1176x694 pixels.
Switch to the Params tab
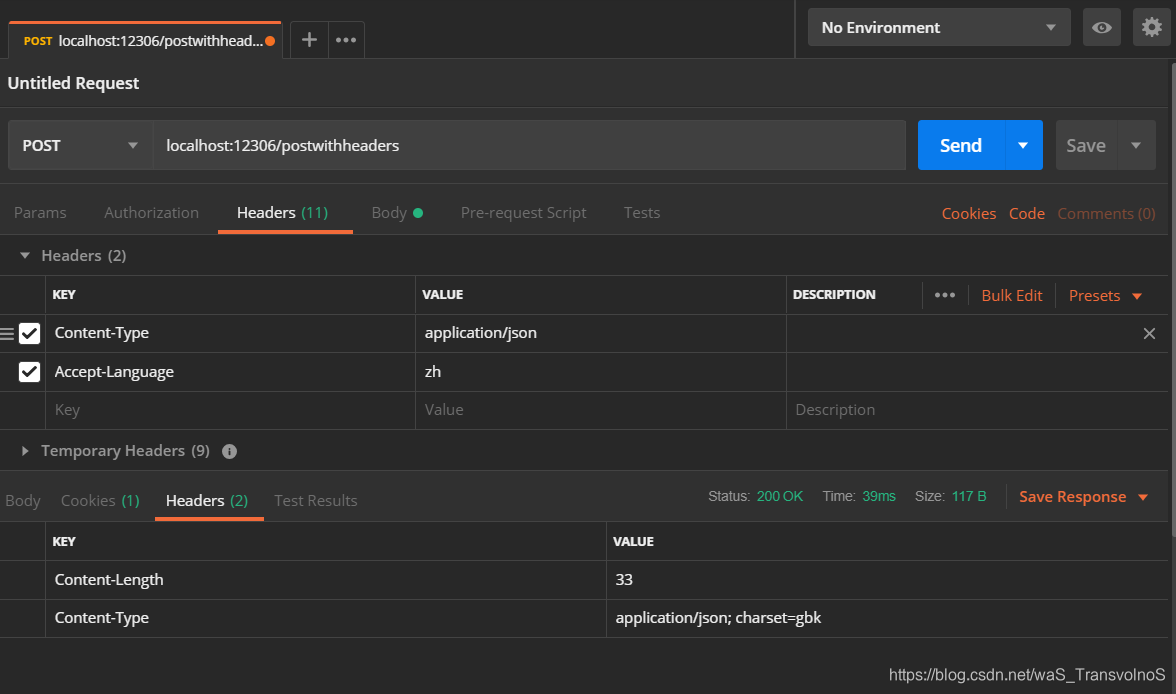40,213
